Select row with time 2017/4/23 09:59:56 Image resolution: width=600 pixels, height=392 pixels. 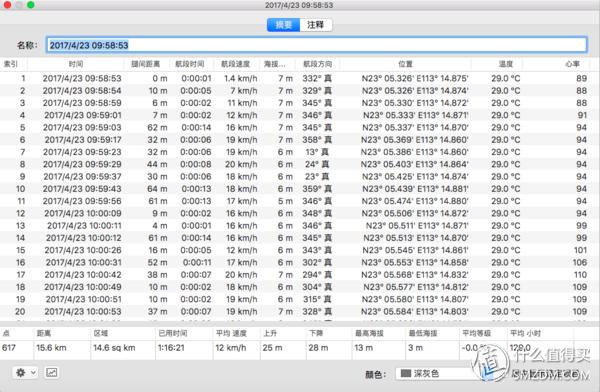click(300, 201)
